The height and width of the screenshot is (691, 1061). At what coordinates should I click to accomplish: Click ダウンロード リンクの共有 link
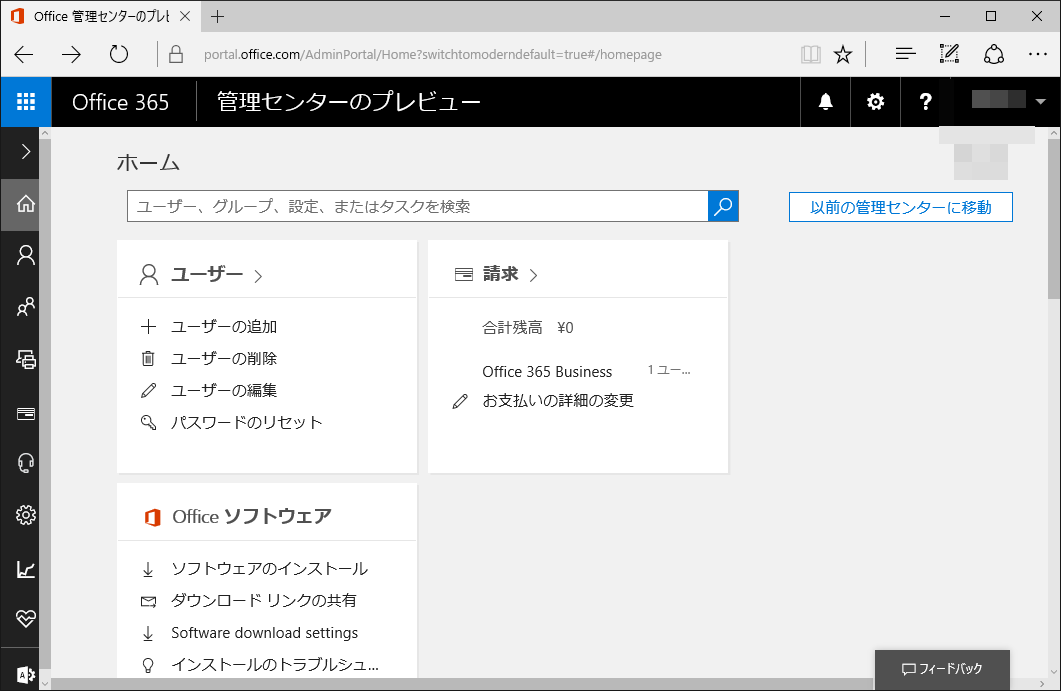(x=264, y=600)
